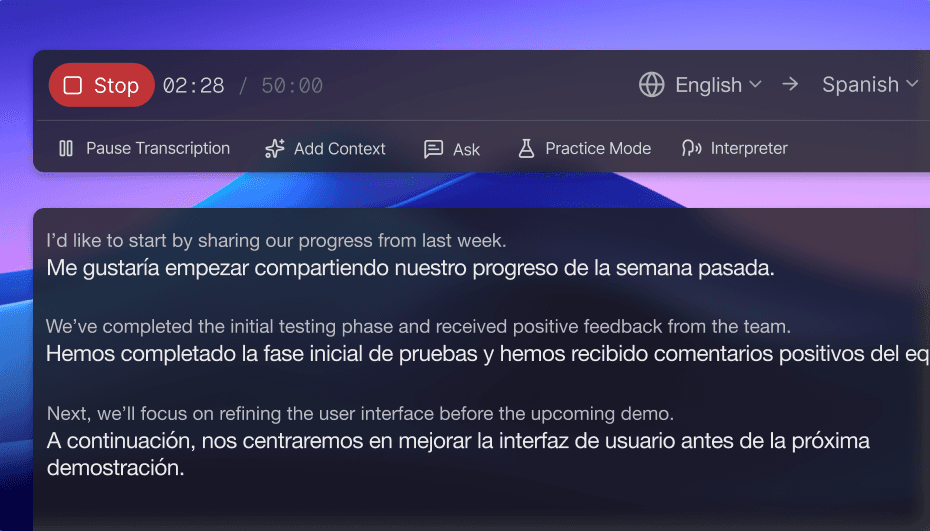Open the Ask menu item

point(466,150)
